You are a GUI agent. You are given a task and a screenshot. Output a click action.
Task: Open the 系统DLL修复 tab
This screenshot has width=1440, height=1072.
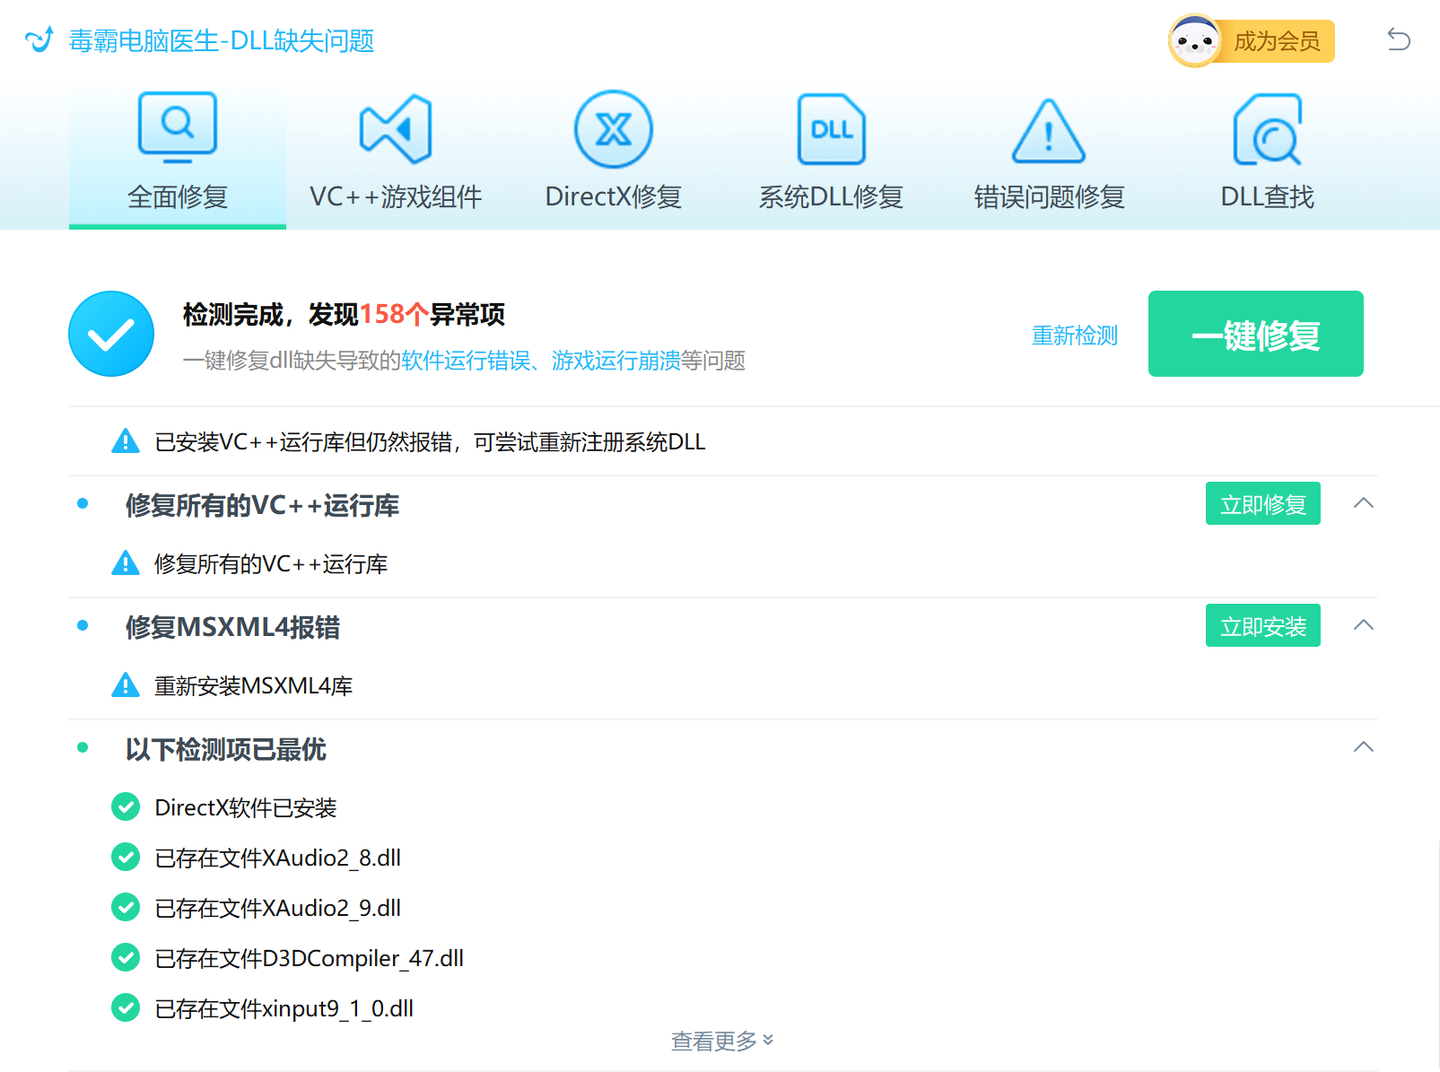tap(831, 157)
